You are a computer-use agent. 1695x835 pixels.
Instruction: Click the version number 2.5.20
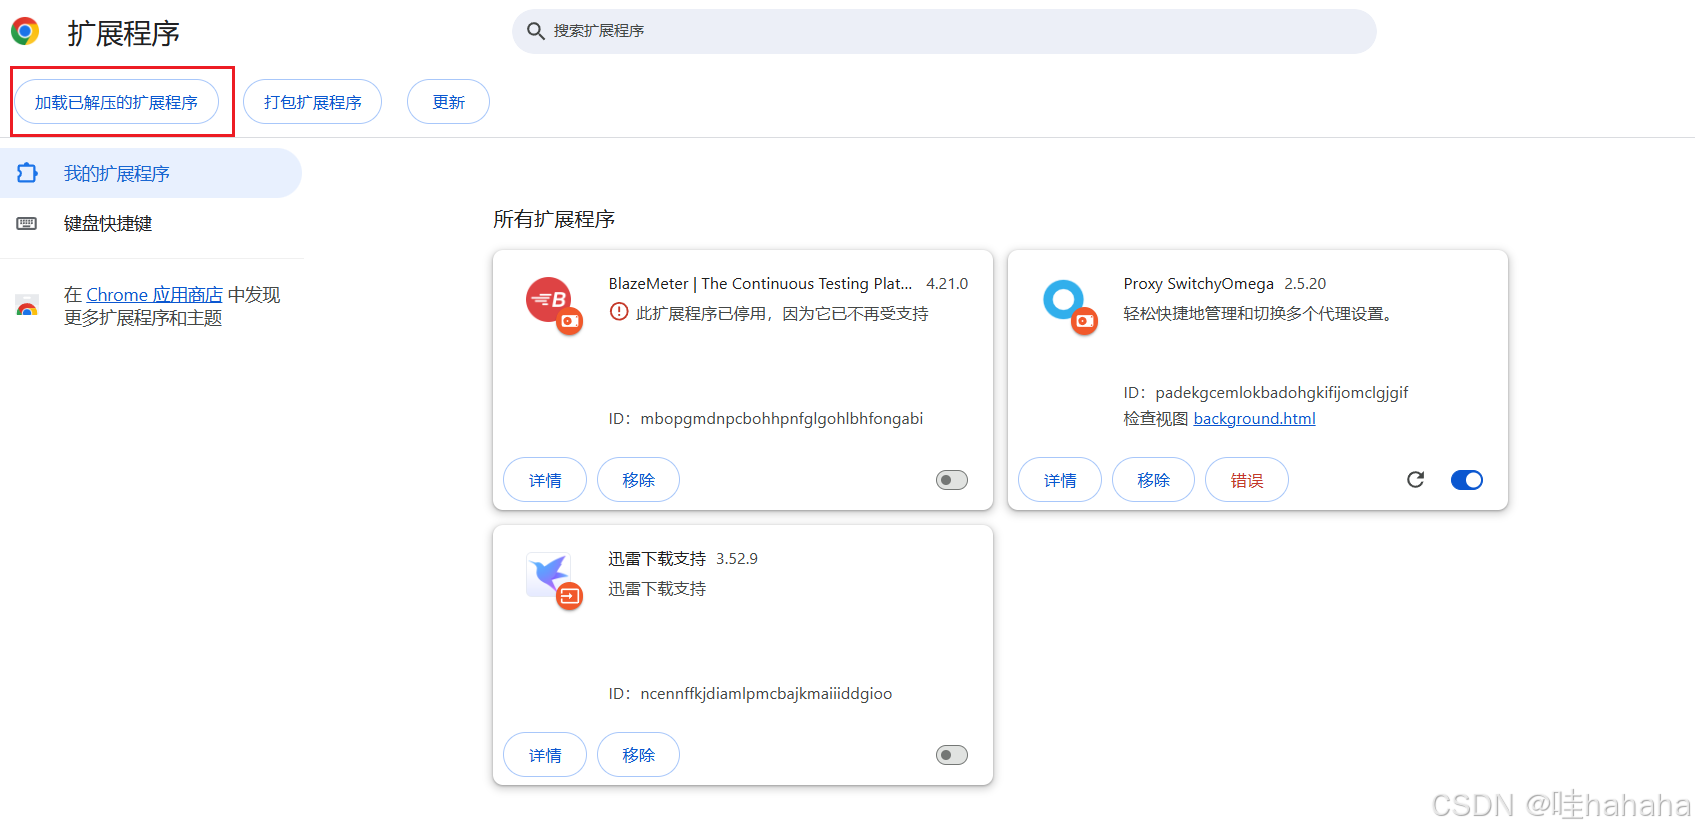coord(1305,284)
